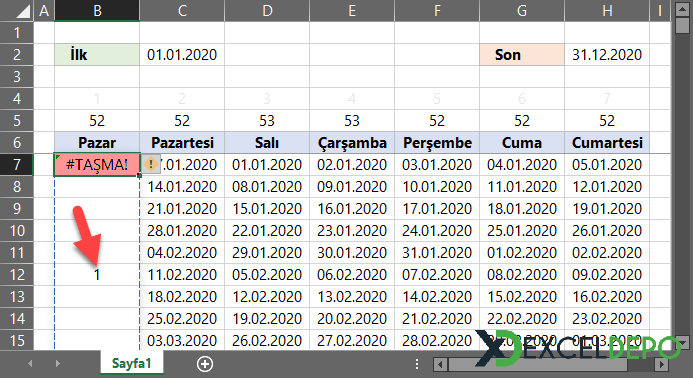The image size is (693, 378).
Task: Select the orange Son label cell
Action: pyautogui.click(x=522, y=54)
